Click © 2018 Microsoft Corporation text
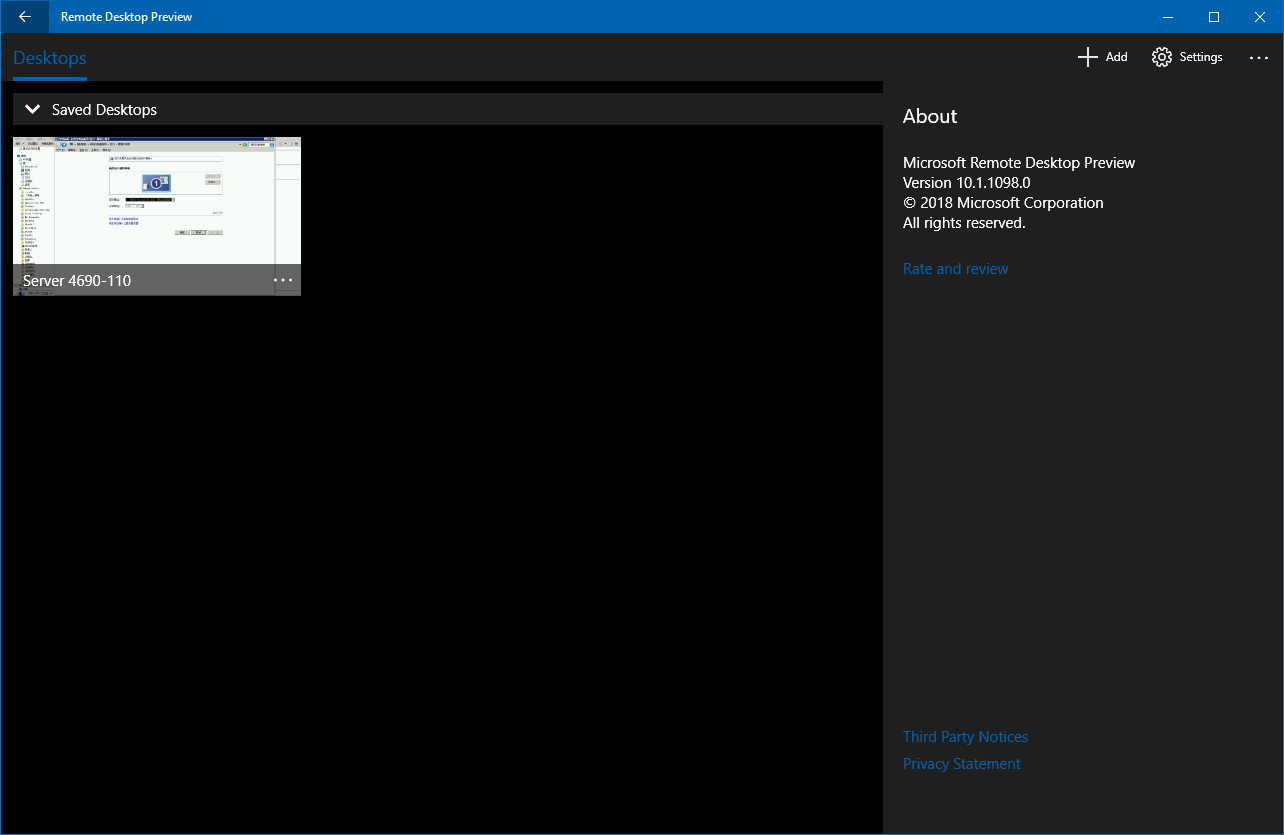This screenshot has width=1284, height=835. coord(1003,203)
